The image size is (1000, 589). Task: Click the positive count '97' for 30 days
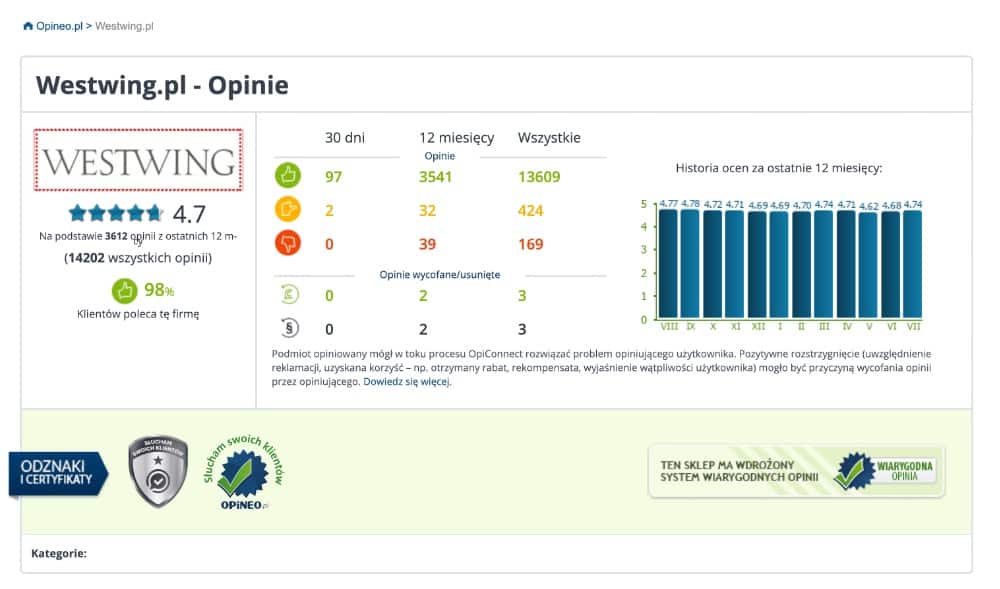pyautogui.click(x=334, y=177)
